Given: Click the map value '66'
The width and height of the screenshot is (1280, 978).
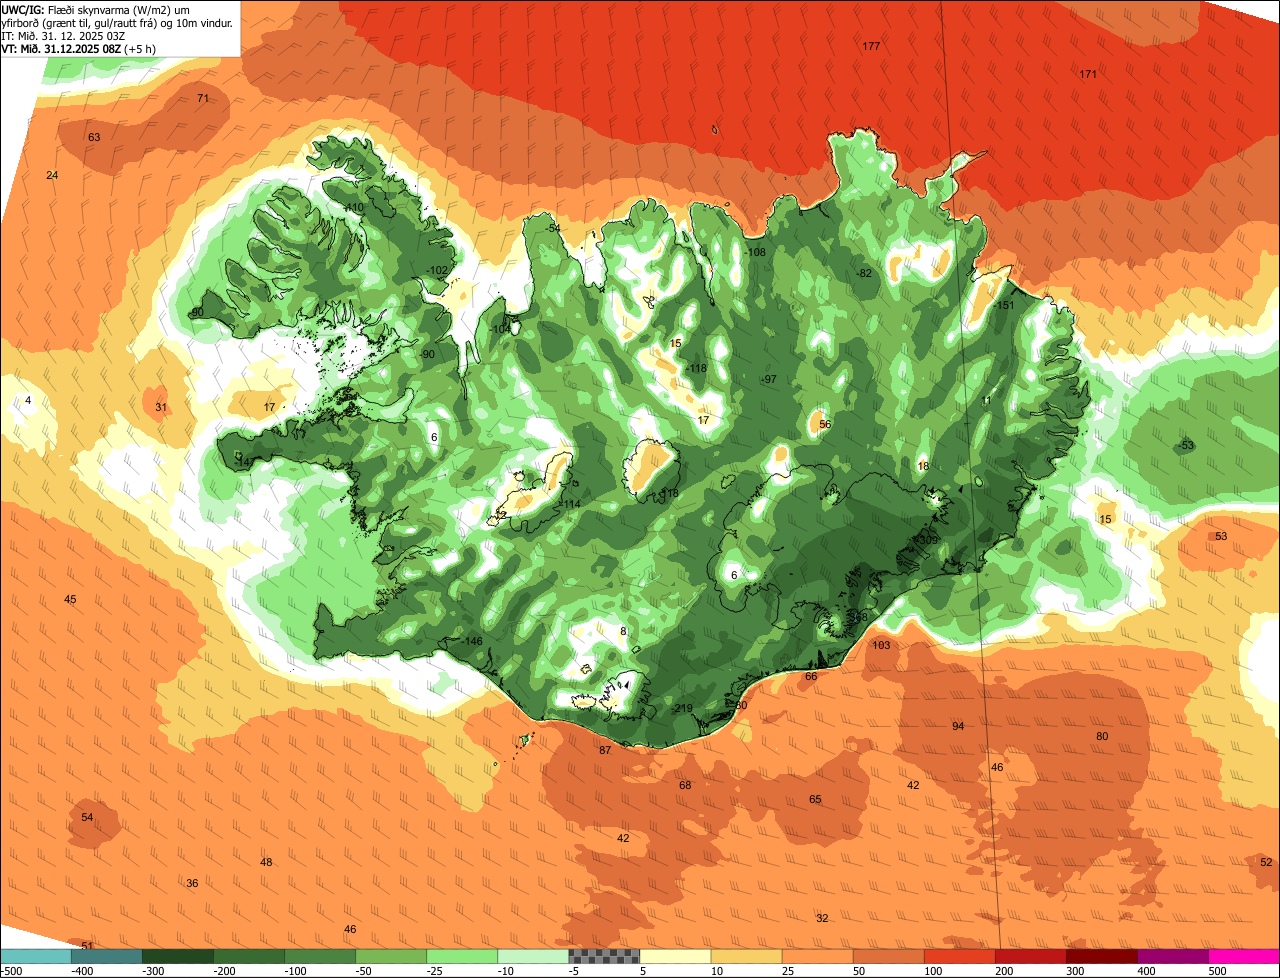Looking at the screenshot, I should [x=811, y=676].
